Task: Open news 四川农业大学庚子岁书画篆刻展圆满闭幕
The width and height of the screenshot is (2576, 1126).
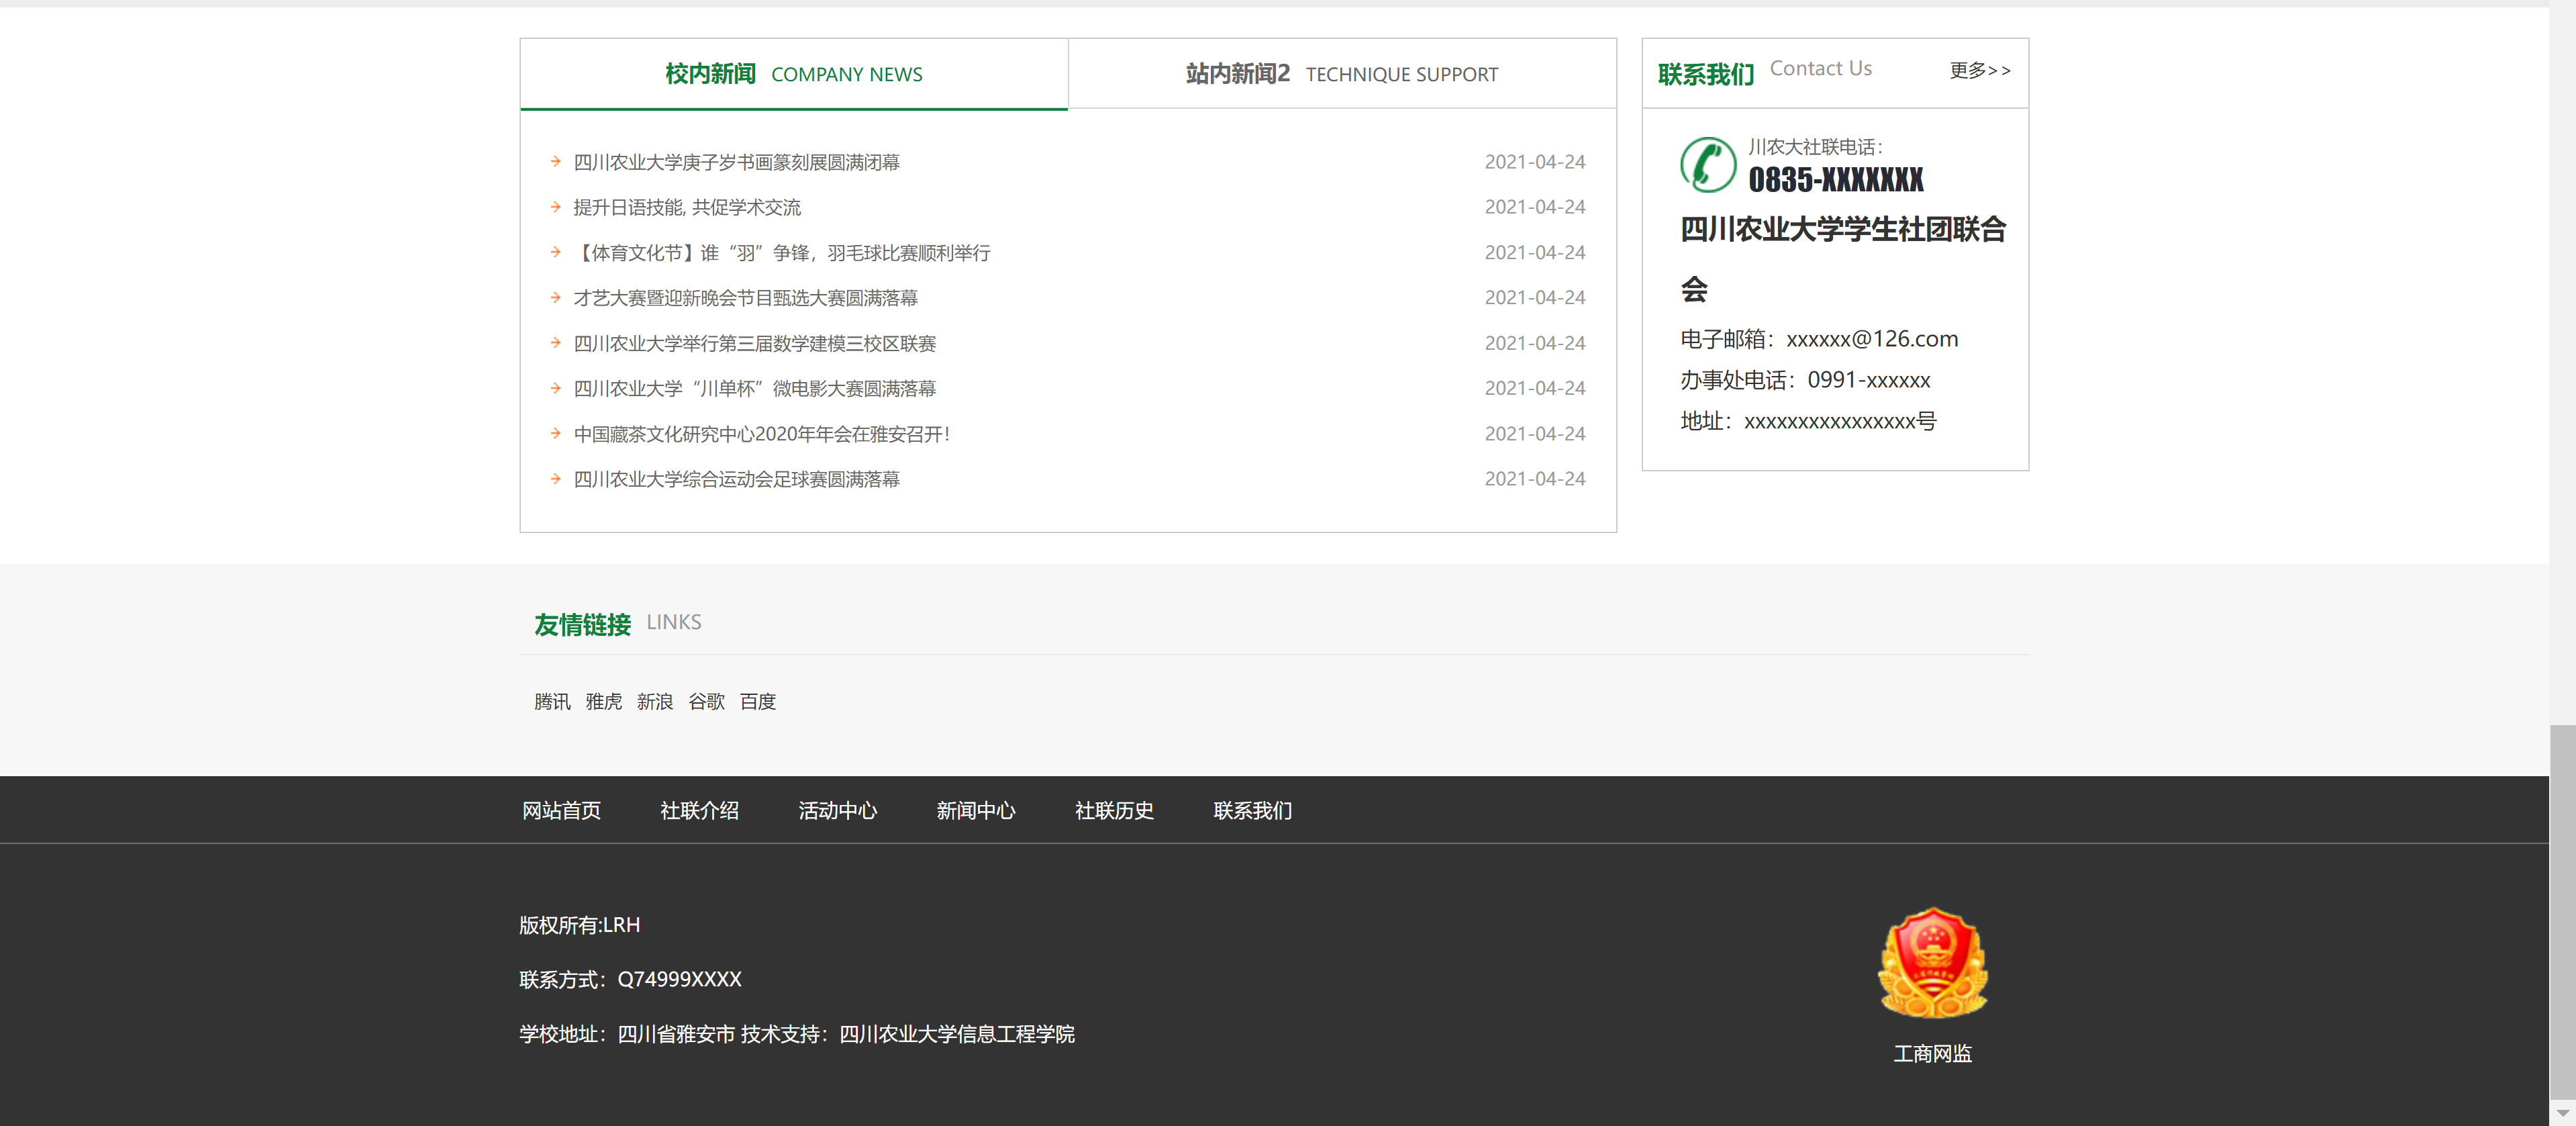Action: [736, 162]
